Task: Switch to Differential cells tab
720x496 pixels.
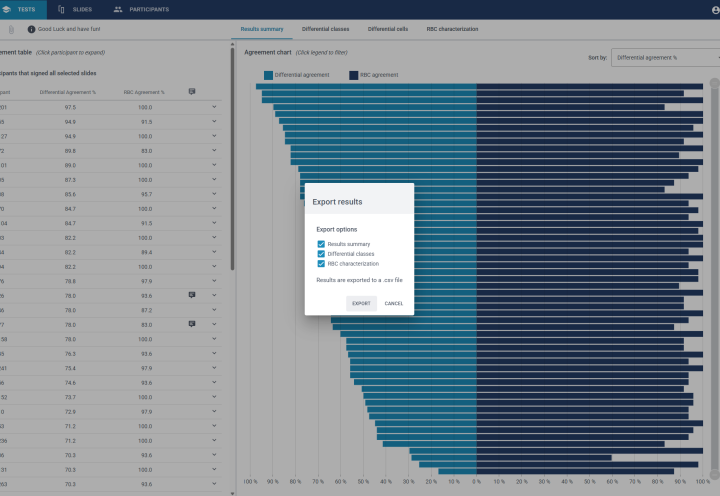Action: [388, 29]
